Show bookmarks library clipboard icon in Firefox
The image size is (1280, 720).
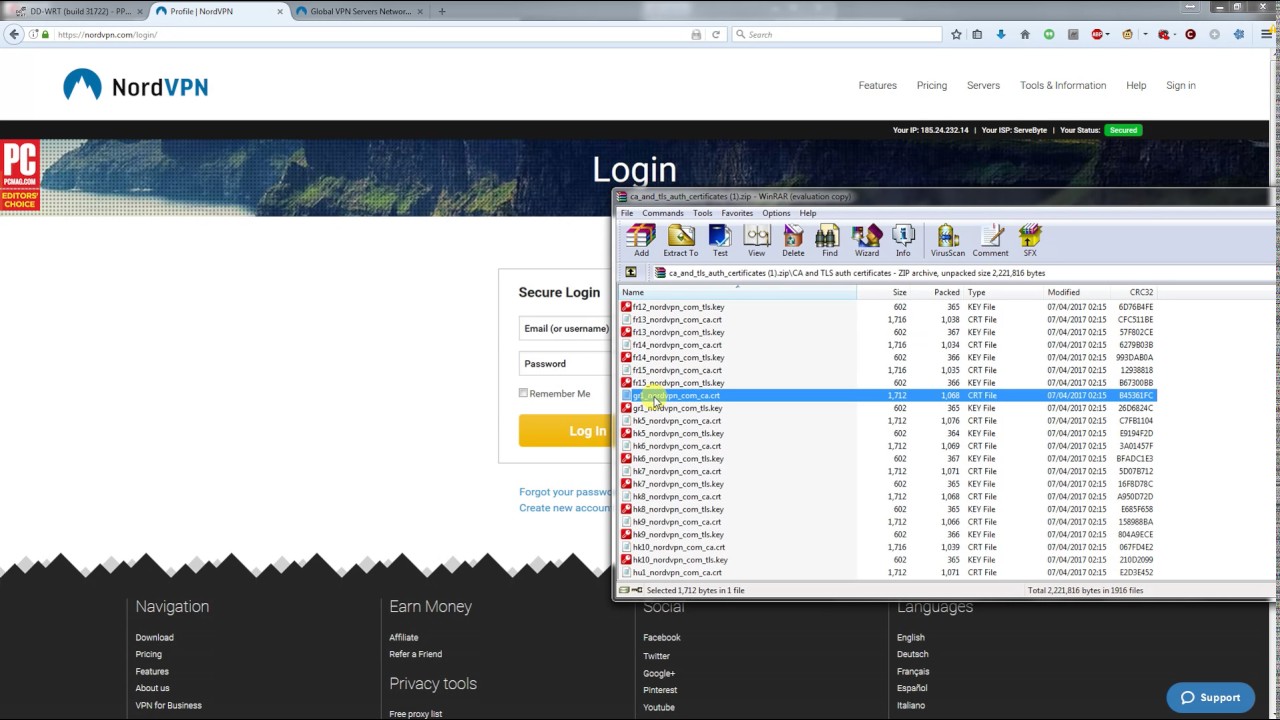[x=977, y=34]
